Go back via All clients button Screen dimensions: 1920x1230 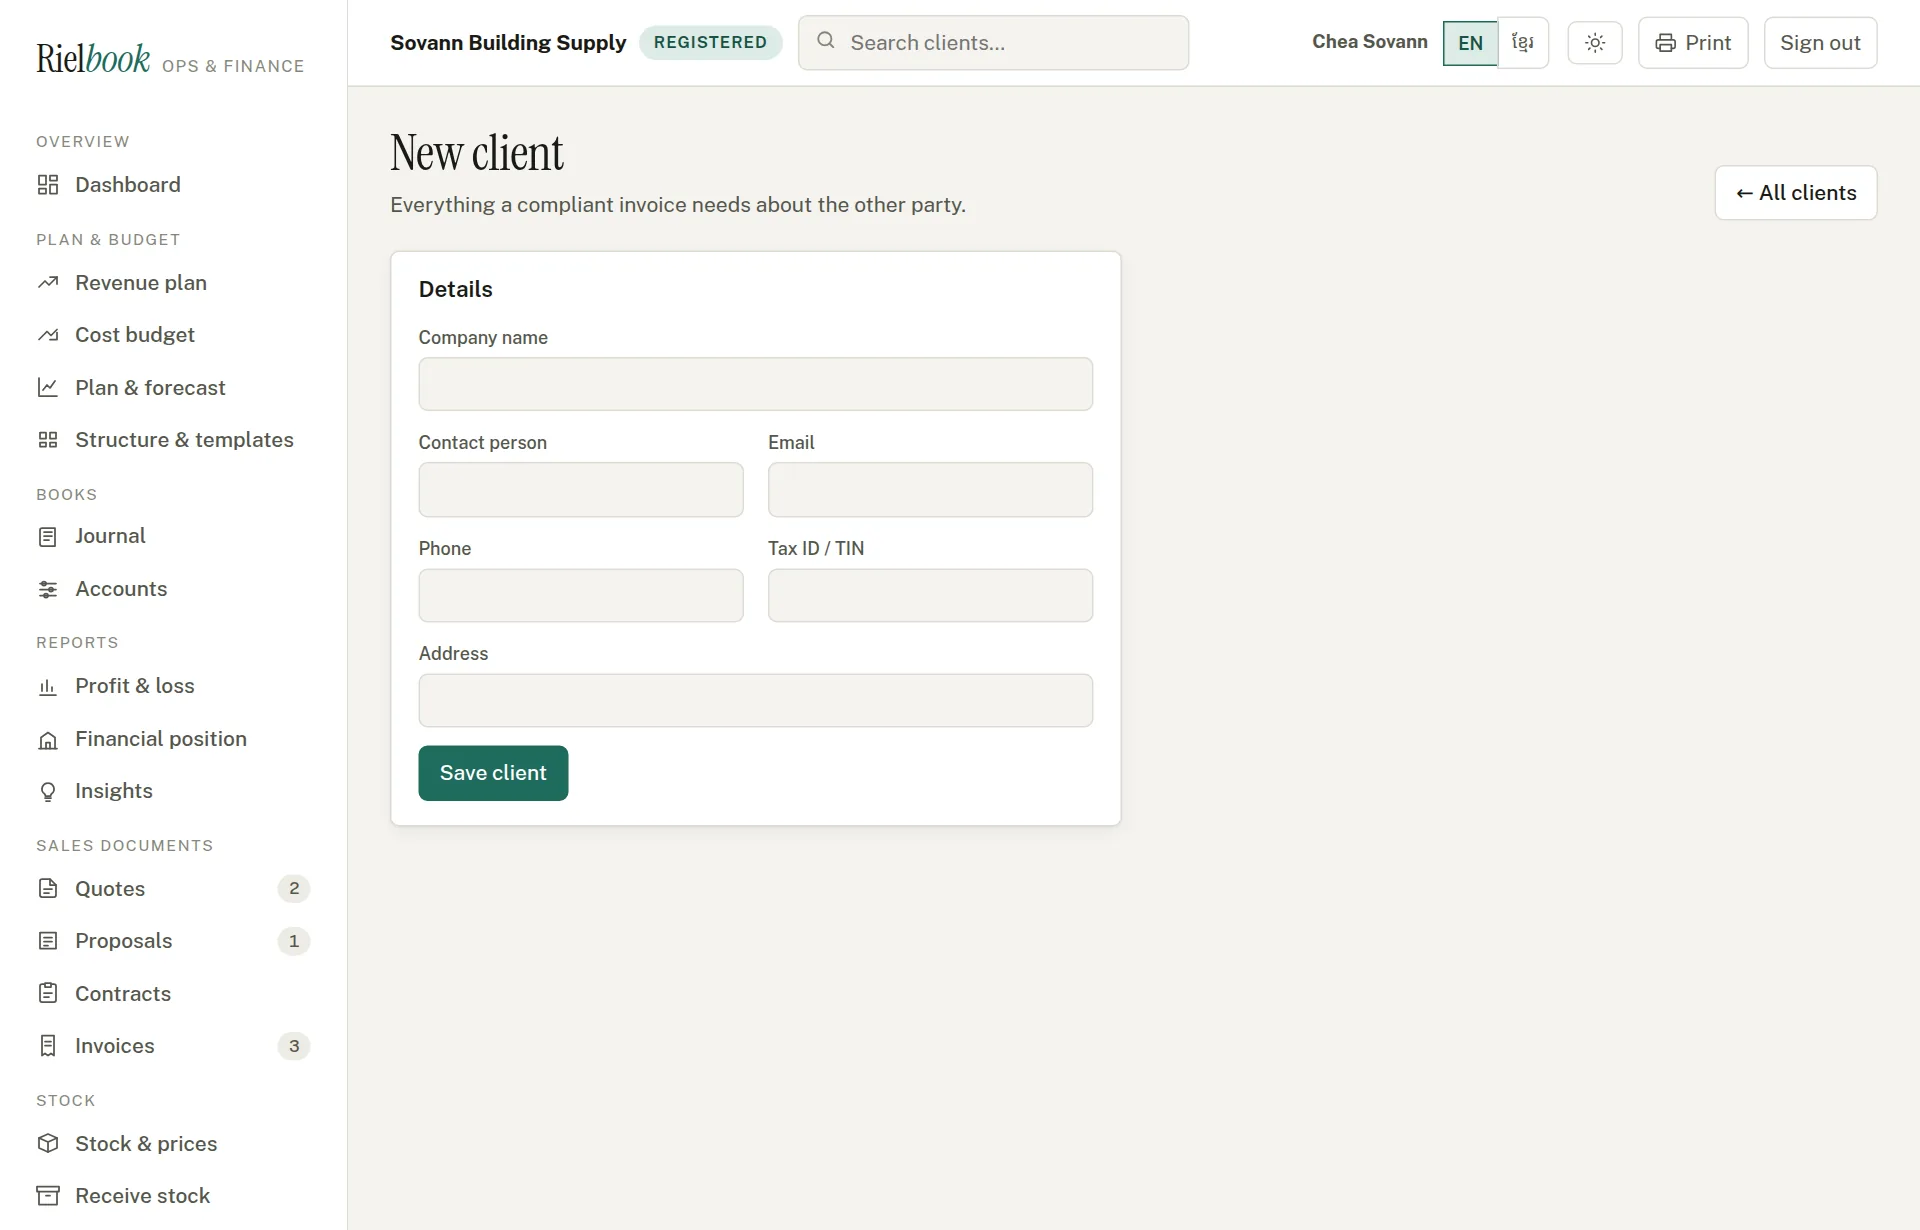click(1796, 193)
